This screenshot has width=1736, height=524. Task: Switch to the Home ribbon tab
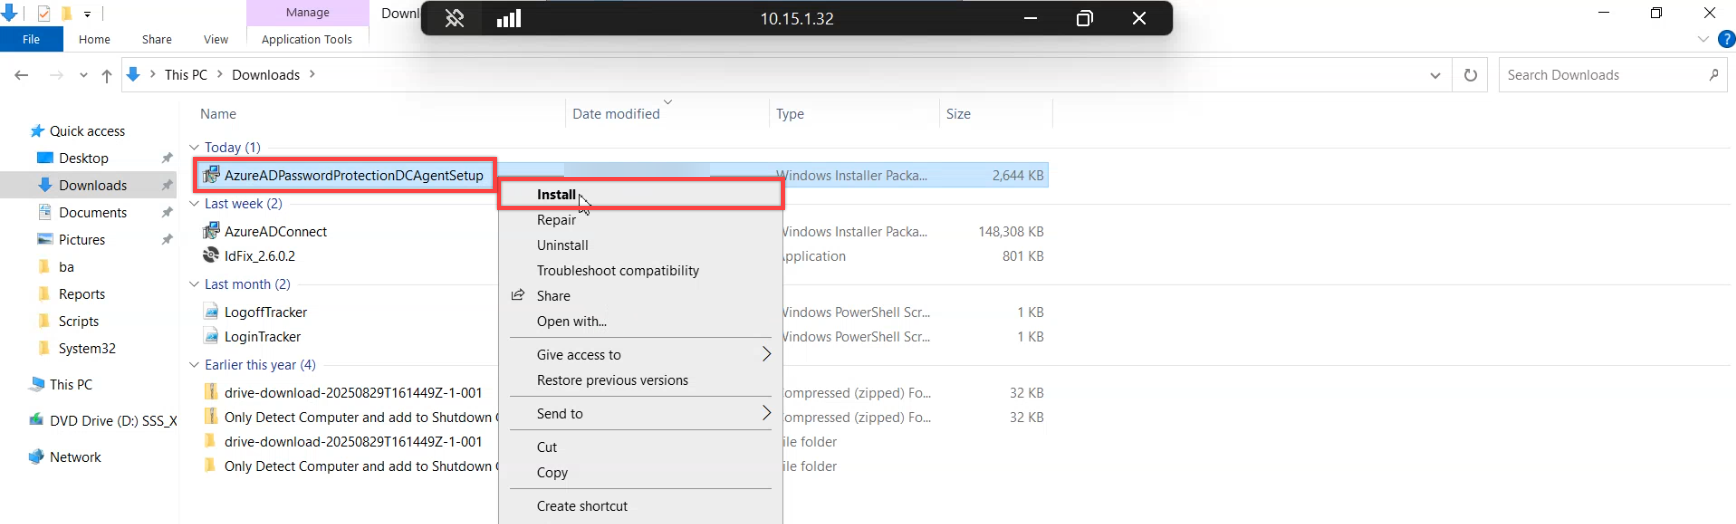pos(94,40)
